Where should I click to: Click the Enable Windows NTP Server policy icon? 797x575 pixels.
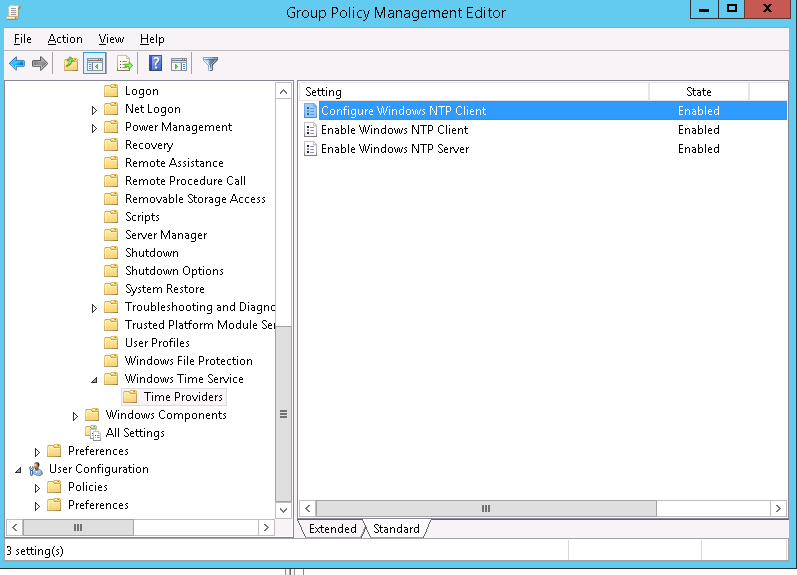pyautogui.click(x=310, y=148)
